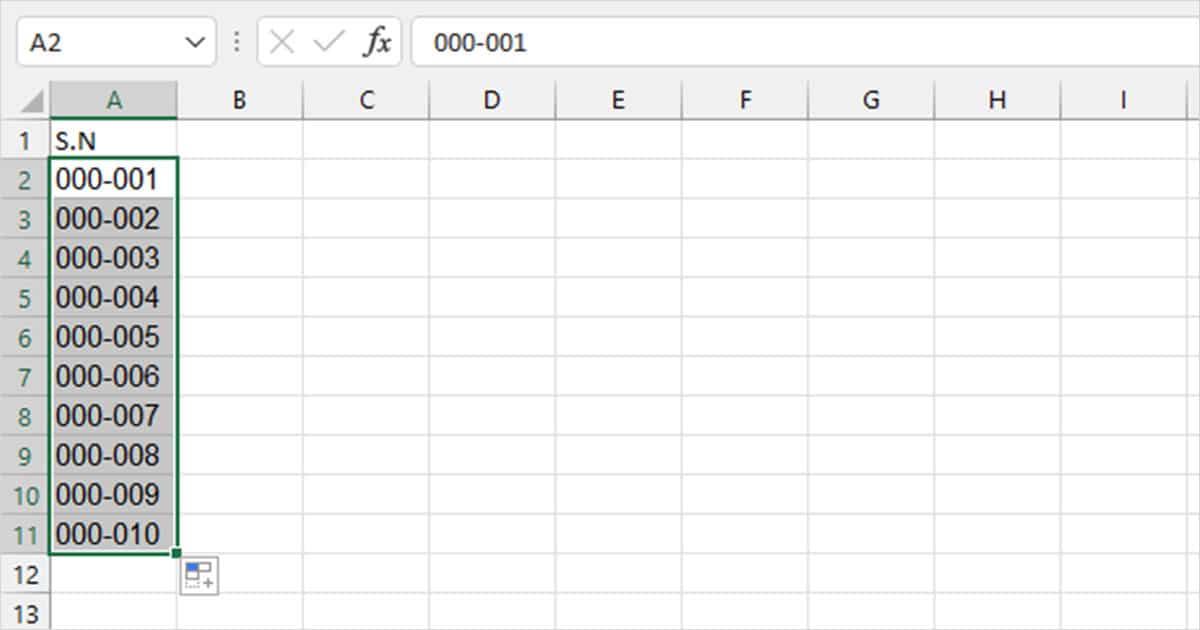Select the cell containing S.N
This screenshot has width=1200, height=630.
point(113,140)
